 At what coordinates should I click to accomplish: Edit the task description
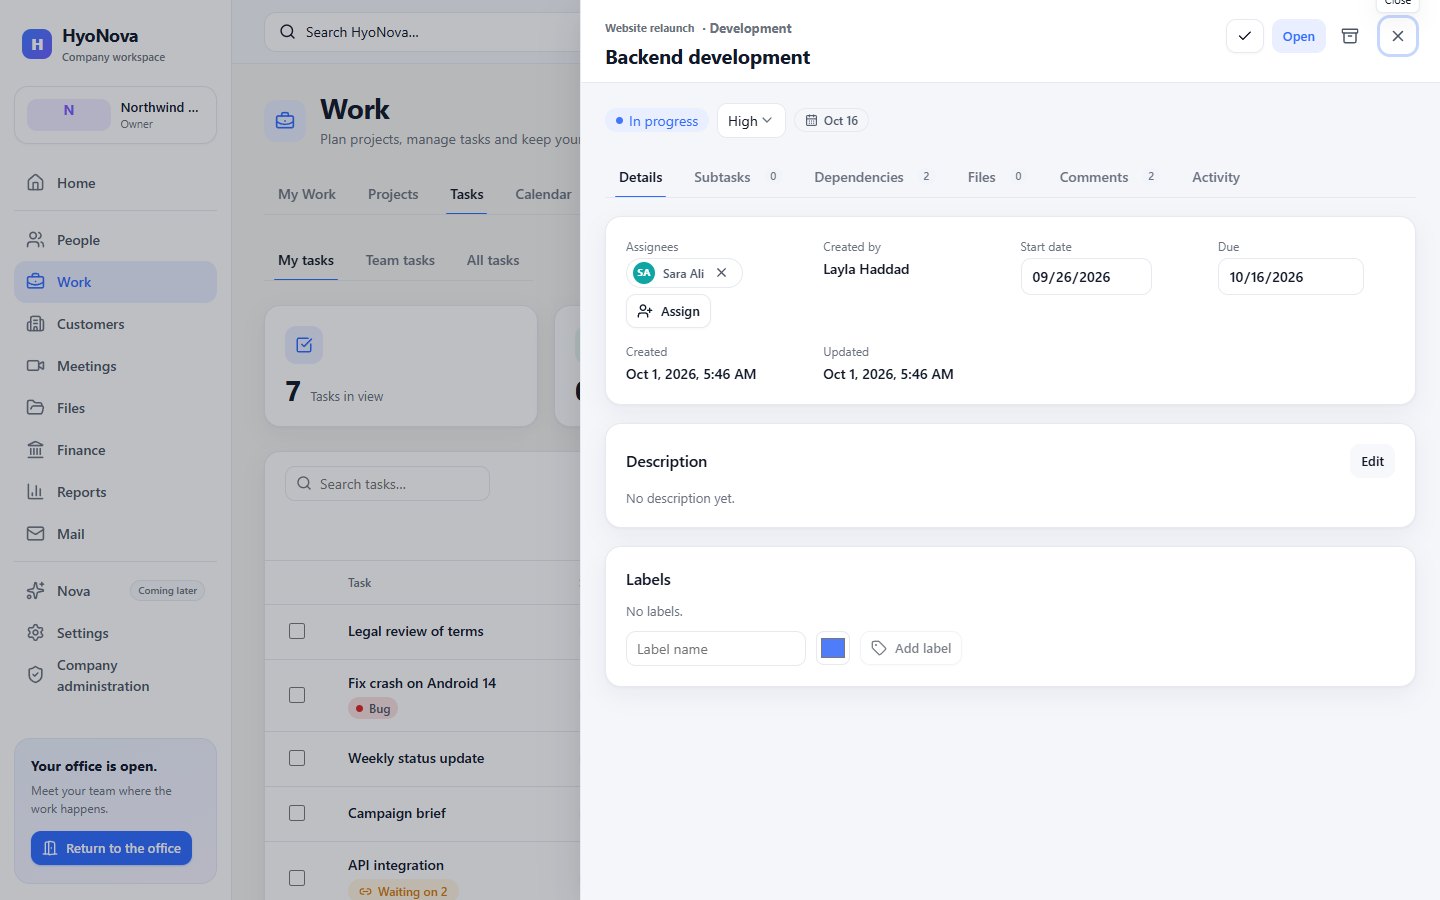tap(1372, 461)
